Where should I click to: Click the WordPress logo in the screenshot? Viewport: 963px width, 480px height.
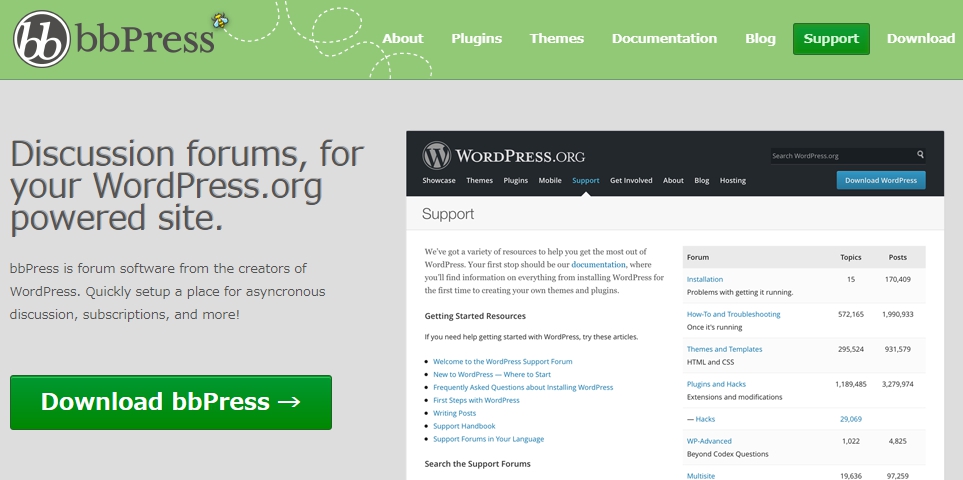pyautogui.click(x=437, y=156)
